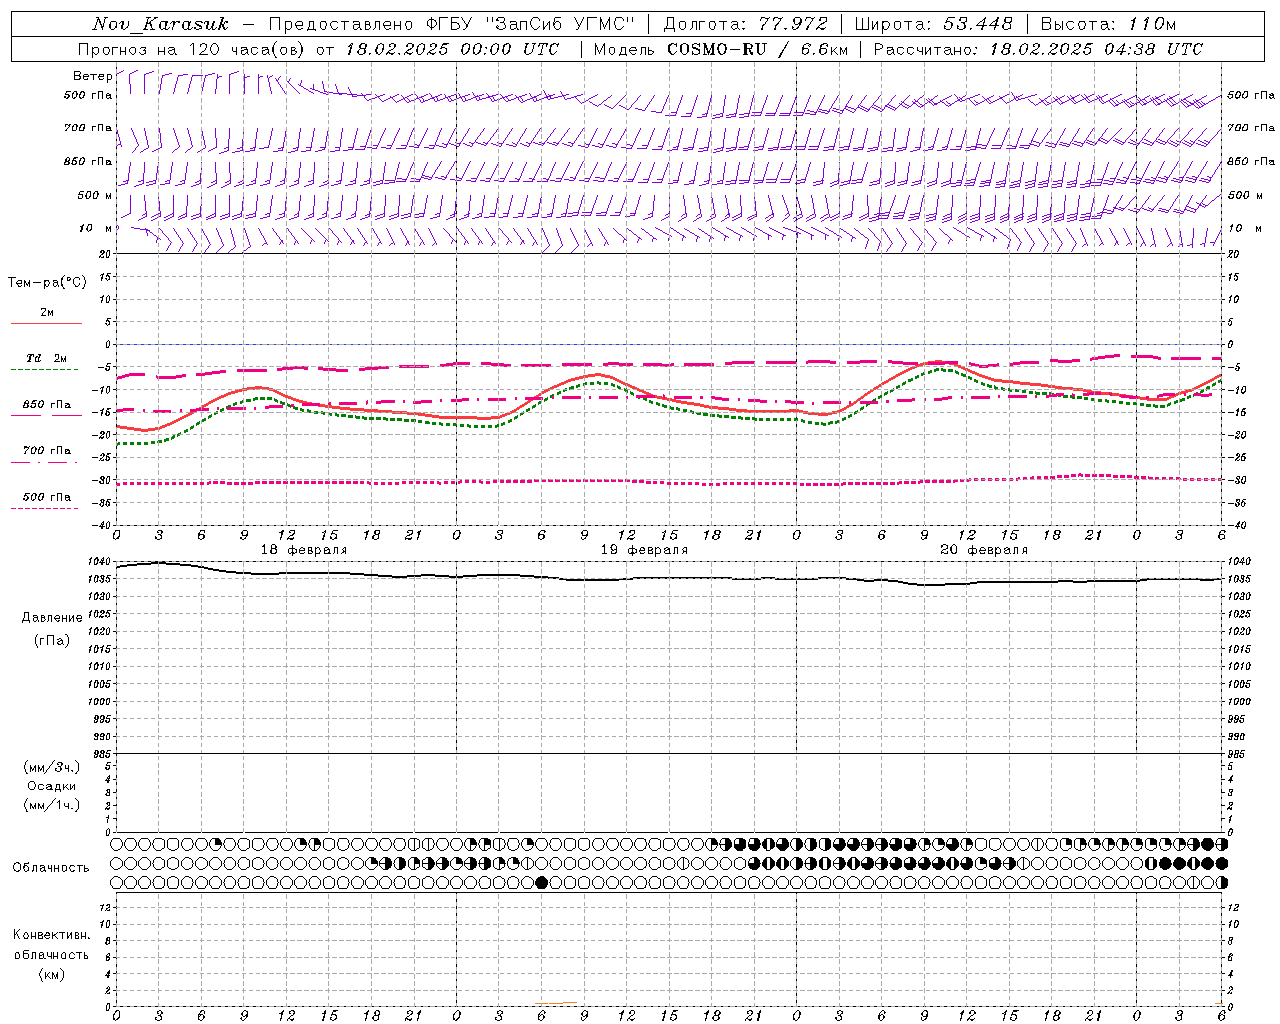
Task: Click the '2м' temperature legend entry
Action: pos(47,312)
